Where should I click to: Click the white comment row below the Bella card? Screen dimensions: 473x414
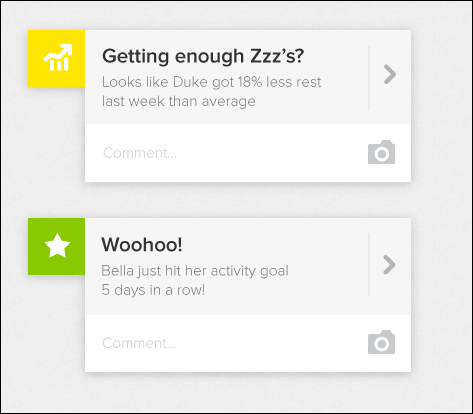248,343
